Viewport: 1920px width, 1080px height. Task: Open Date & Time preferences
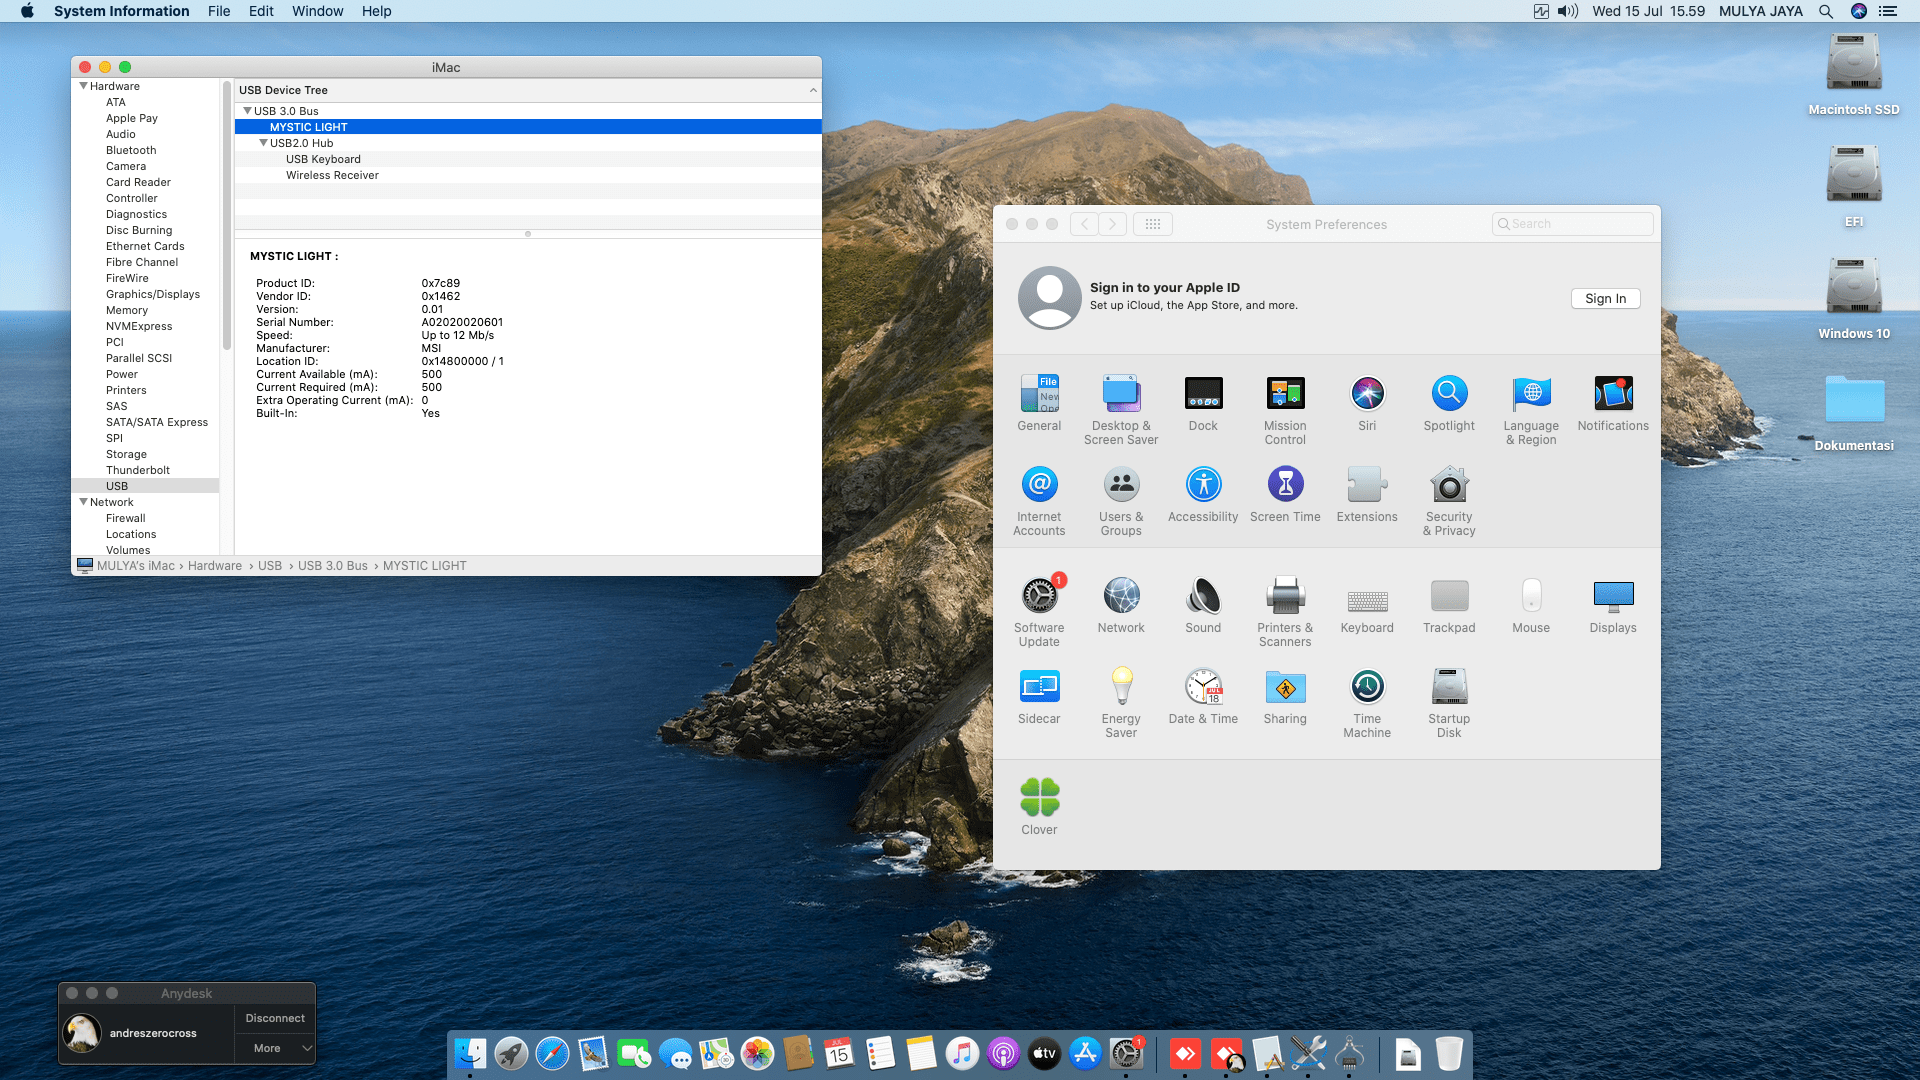point(1203,696)
